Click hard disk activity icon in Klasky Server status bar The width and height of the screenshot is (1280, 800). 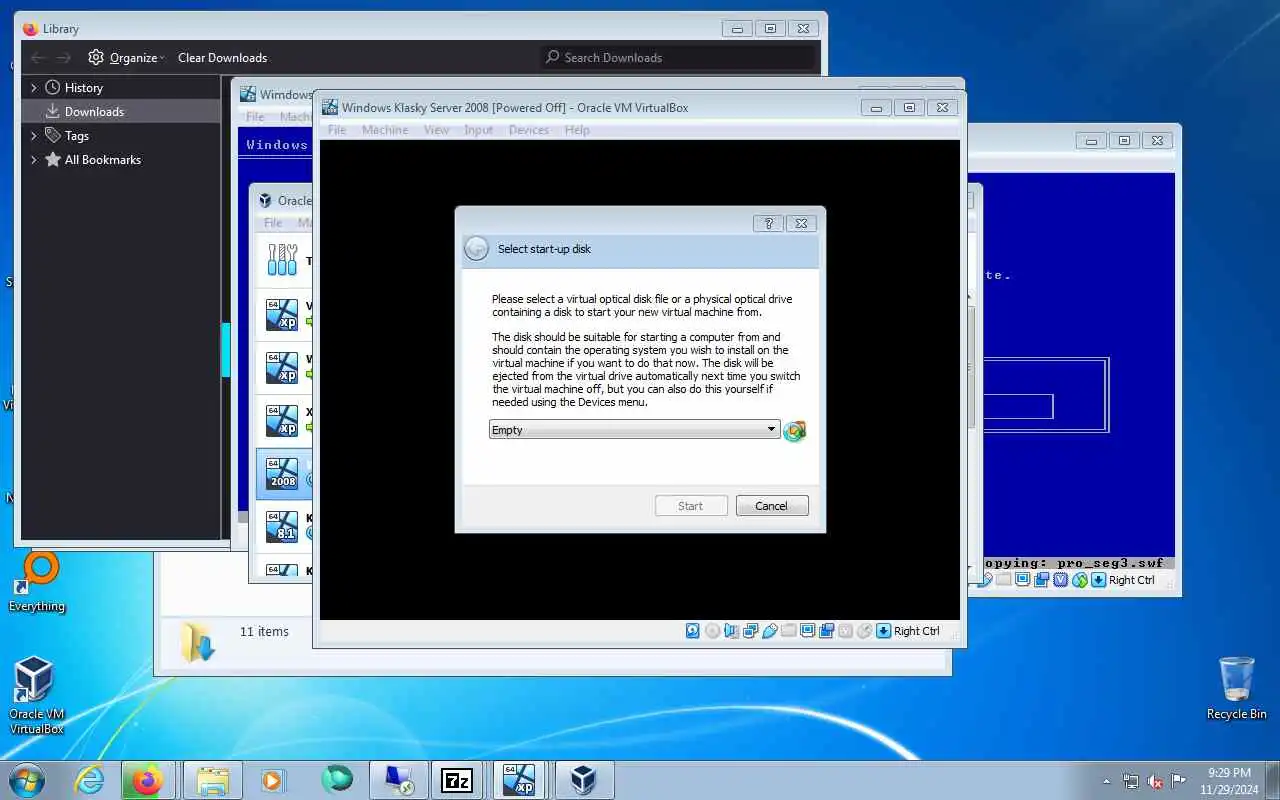(x=692, y=631)
